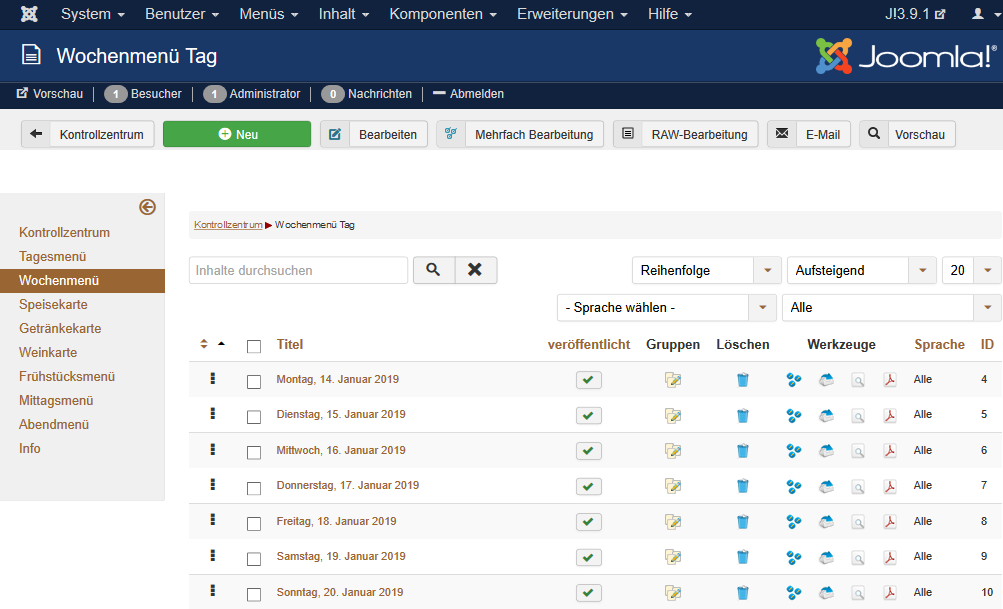Viewport: 1003px width, 609px height.
Task: Clear search with the X button
Action: [476, 270]
